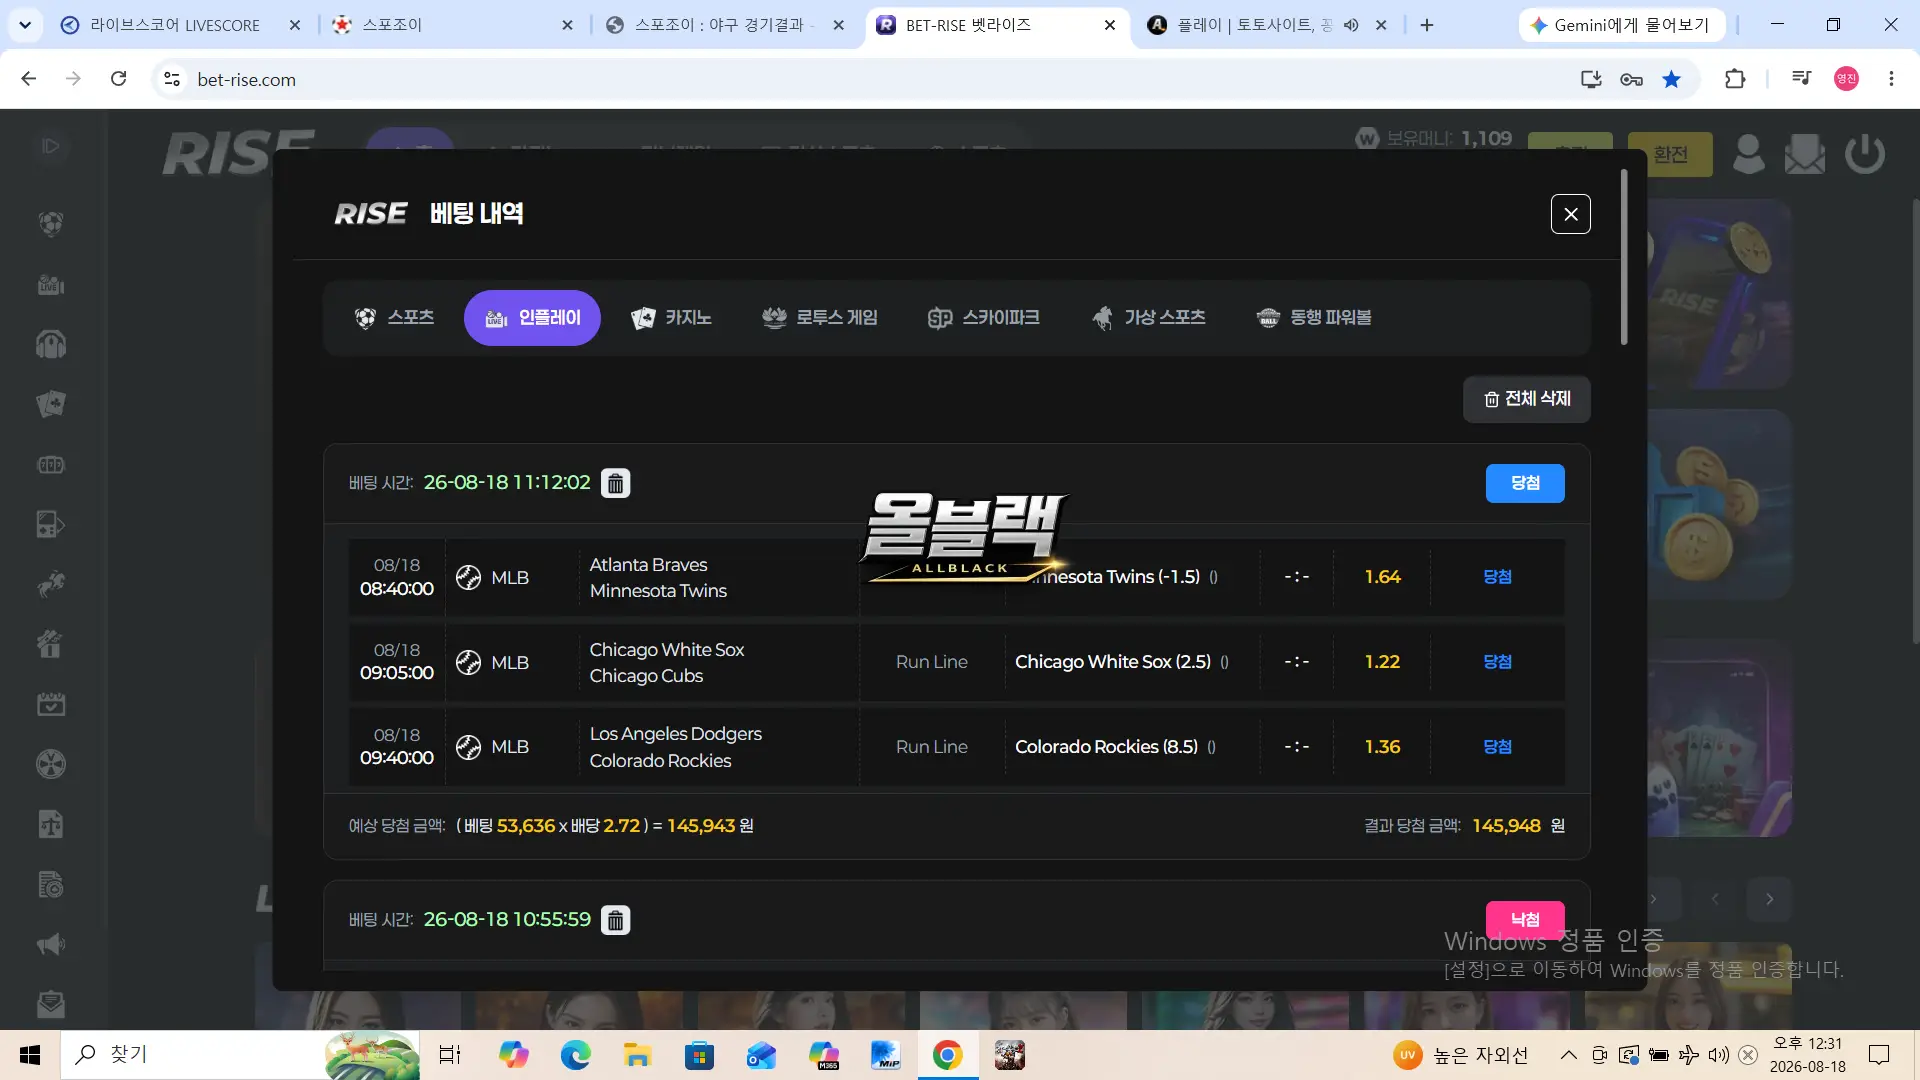Click the 1.64 odds value

pyautogui.click(x=1382, y=577)
